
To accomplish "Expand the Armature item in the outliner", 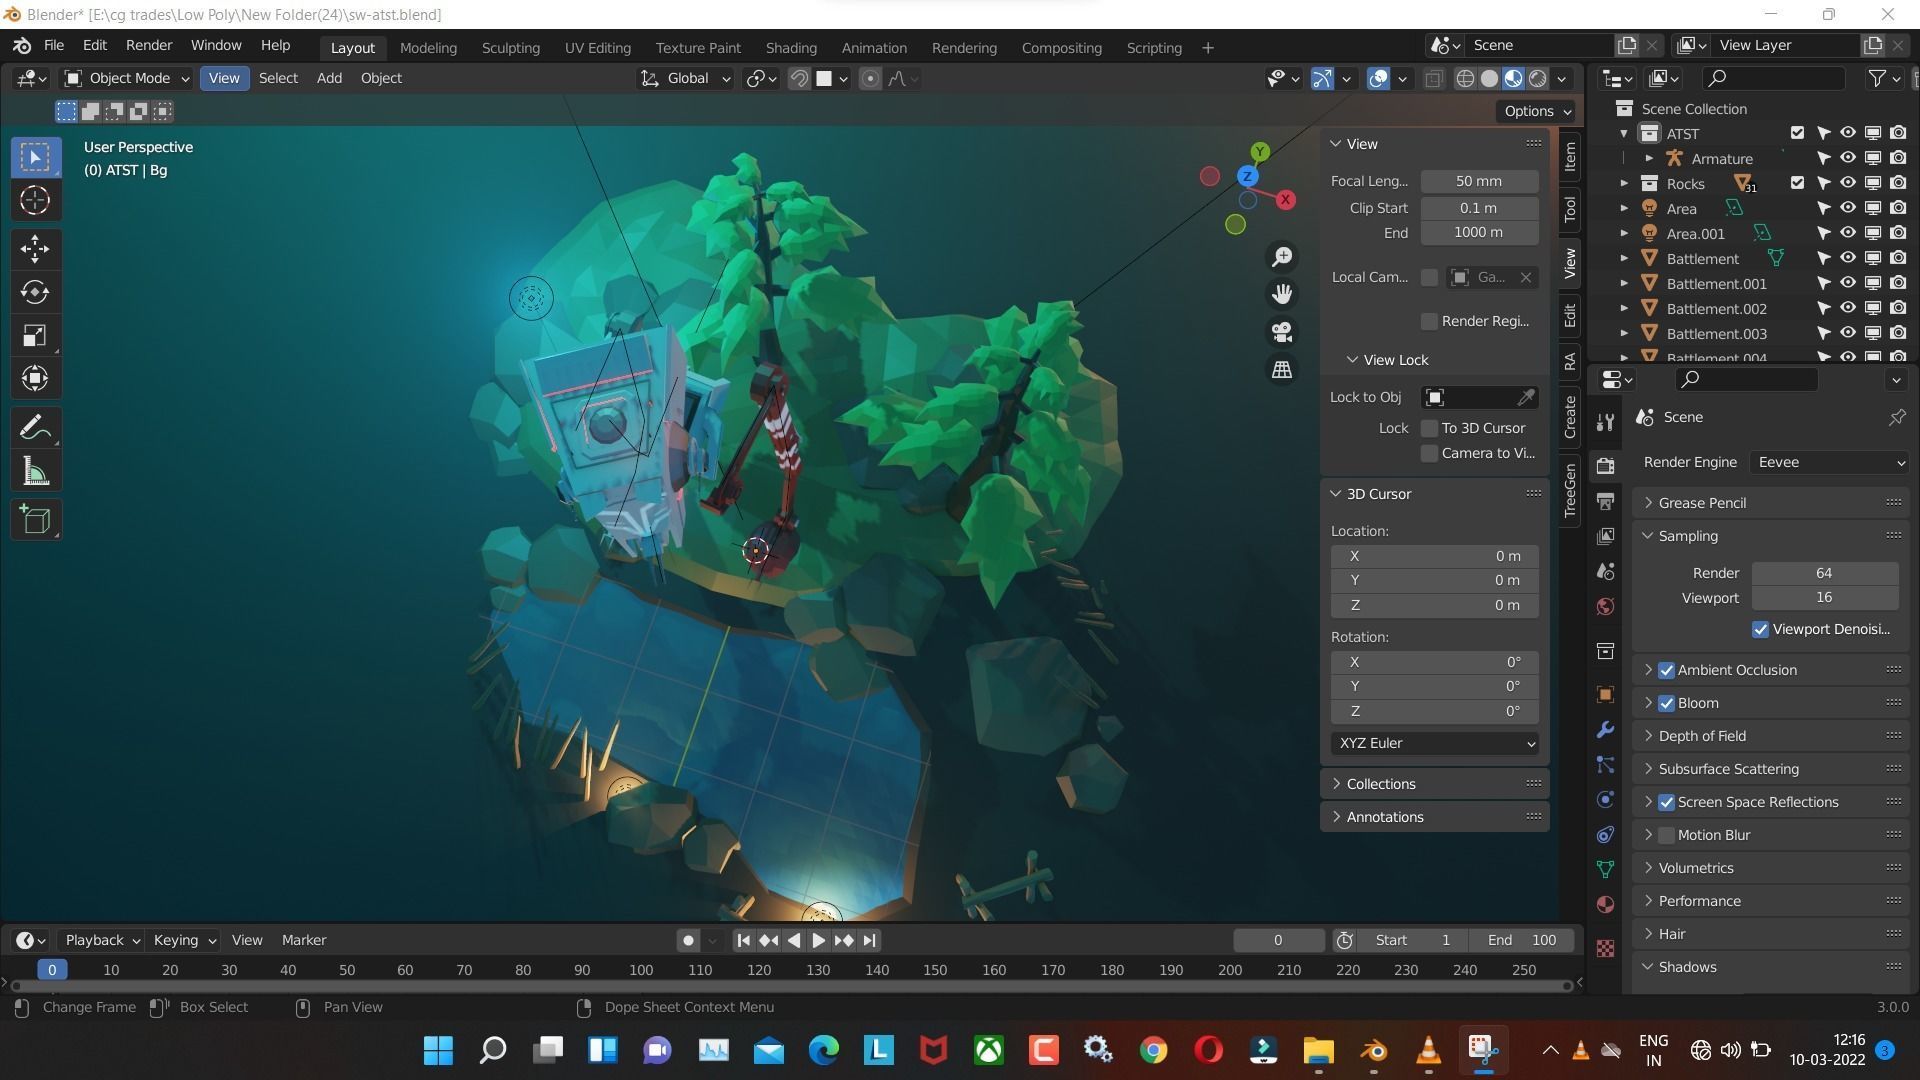I will click(x=1649, y=158).
